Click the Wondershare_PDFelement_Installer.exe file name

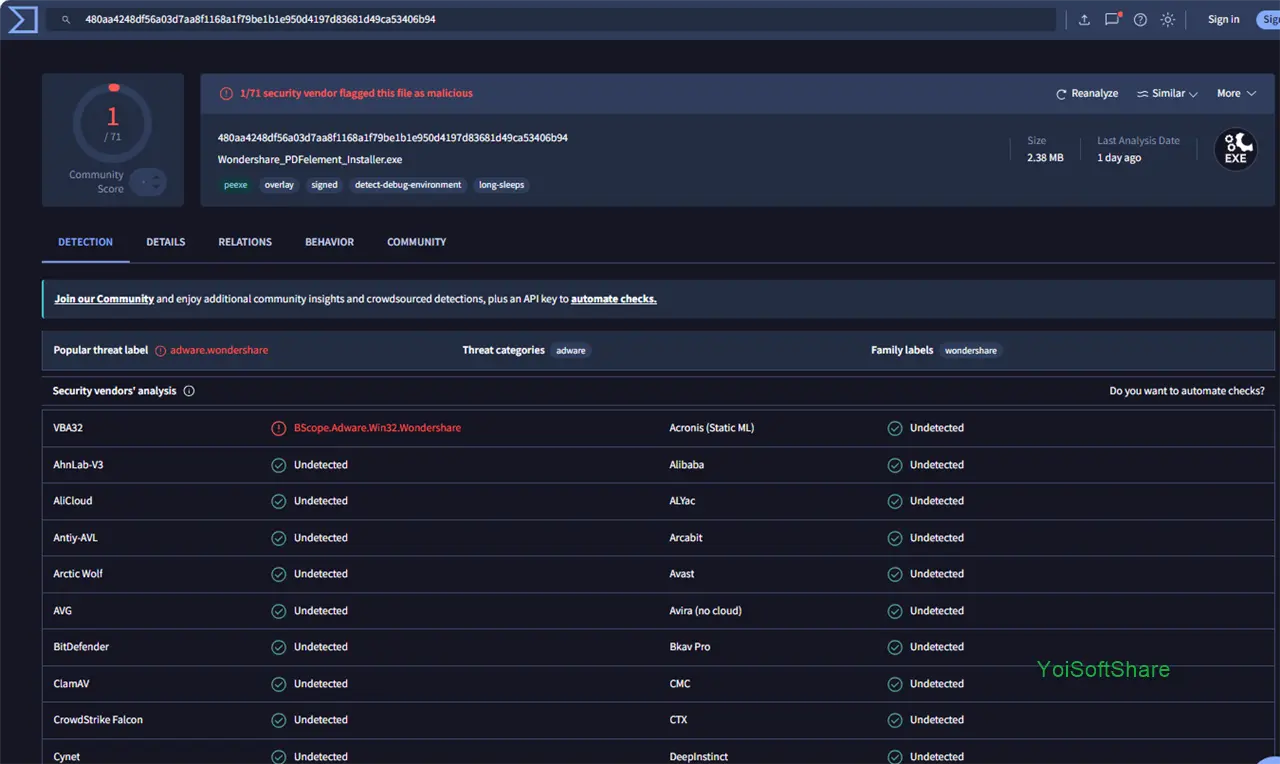[x=310, y=160]
